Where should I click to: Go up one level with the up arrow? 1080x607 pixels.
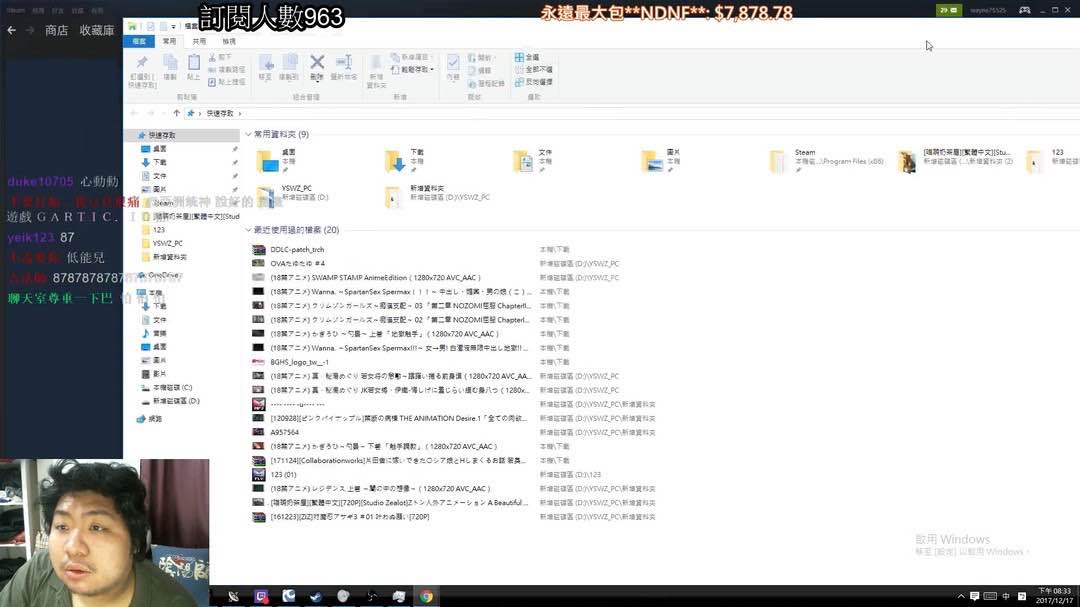pos(177,113)
